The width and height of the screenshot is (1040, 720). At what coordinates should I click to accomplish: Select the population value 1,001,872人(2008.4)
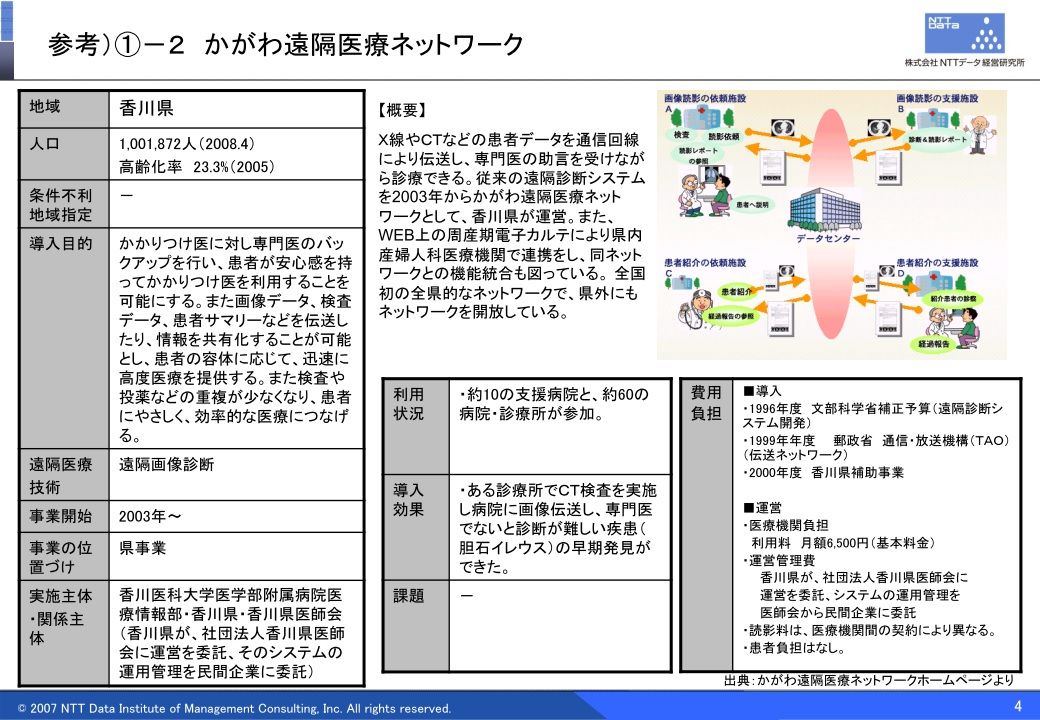pos(186,144)
